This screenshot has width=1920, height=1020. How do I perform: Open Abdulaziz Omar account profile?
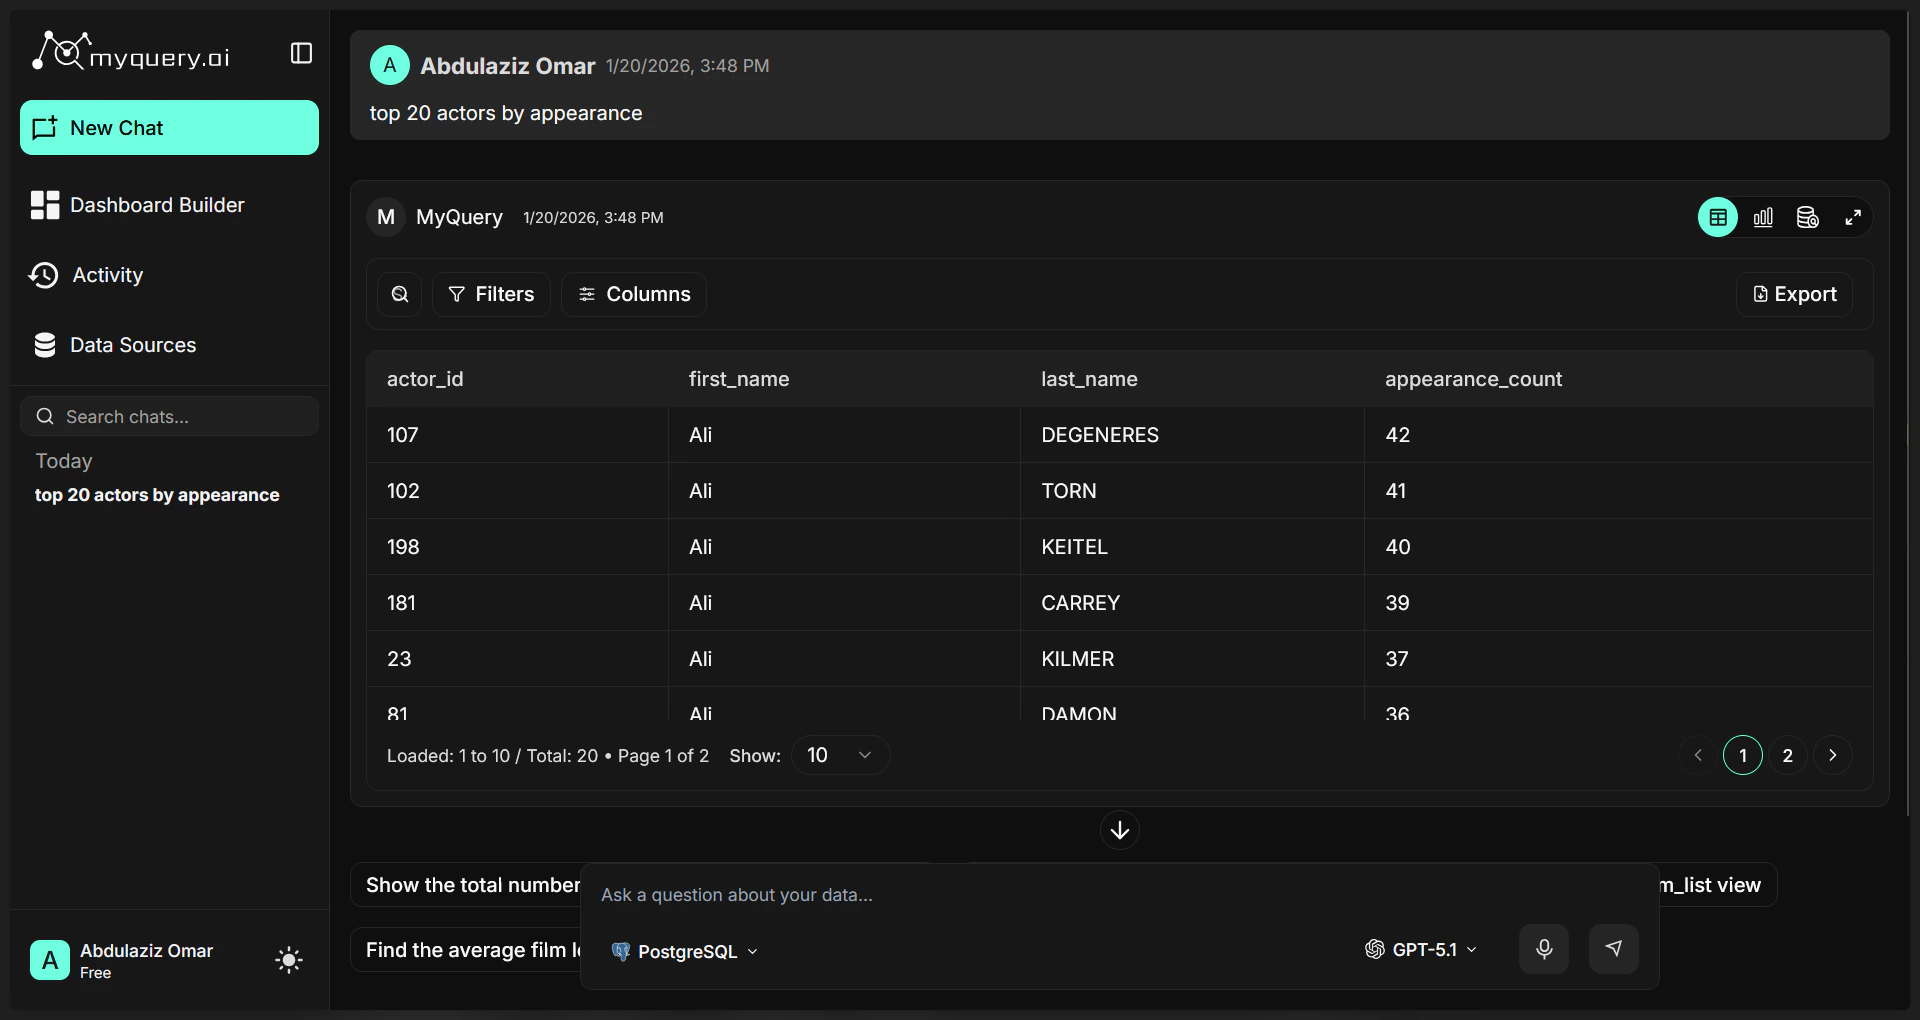(122, 960)
